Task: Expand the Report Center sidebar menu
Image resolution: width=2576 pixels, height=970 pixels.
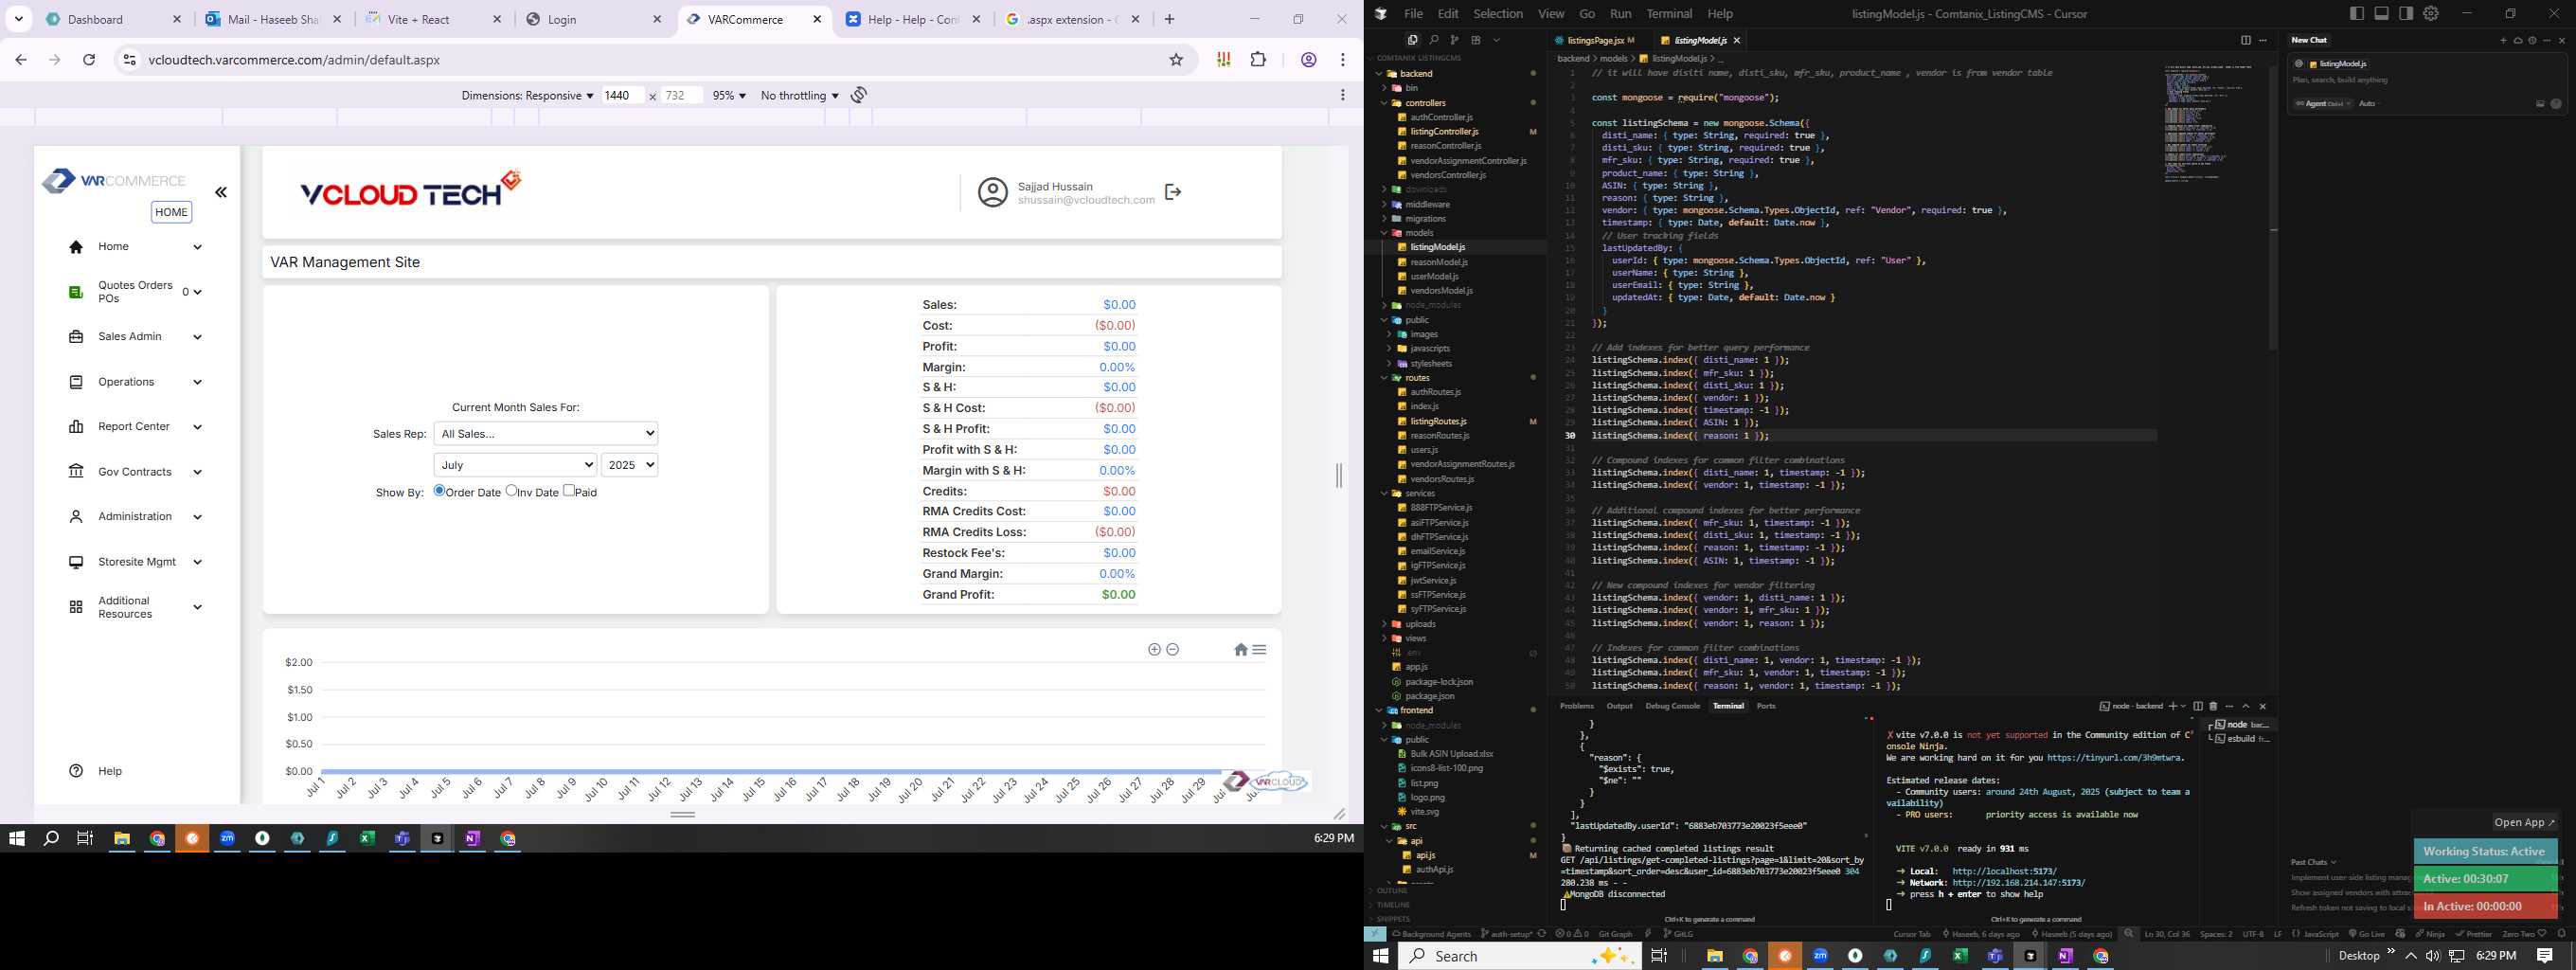Action: coord(135,427)
